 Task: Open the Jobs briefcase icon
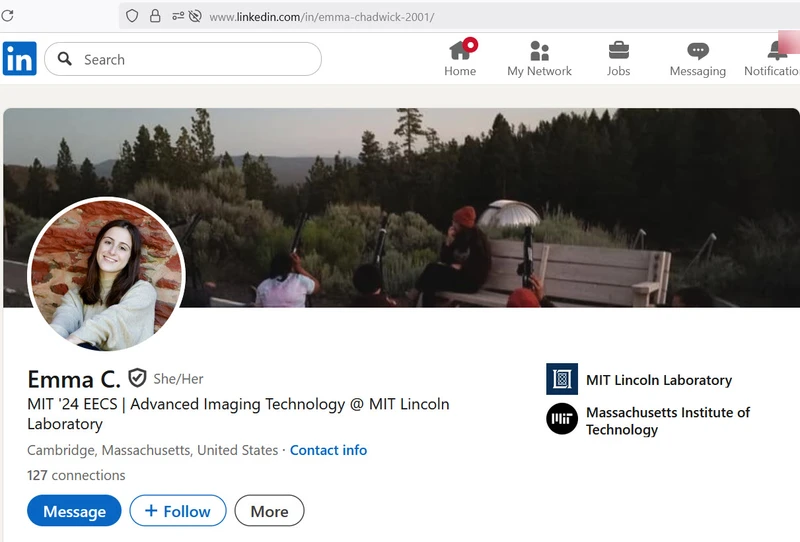point(618,50)
